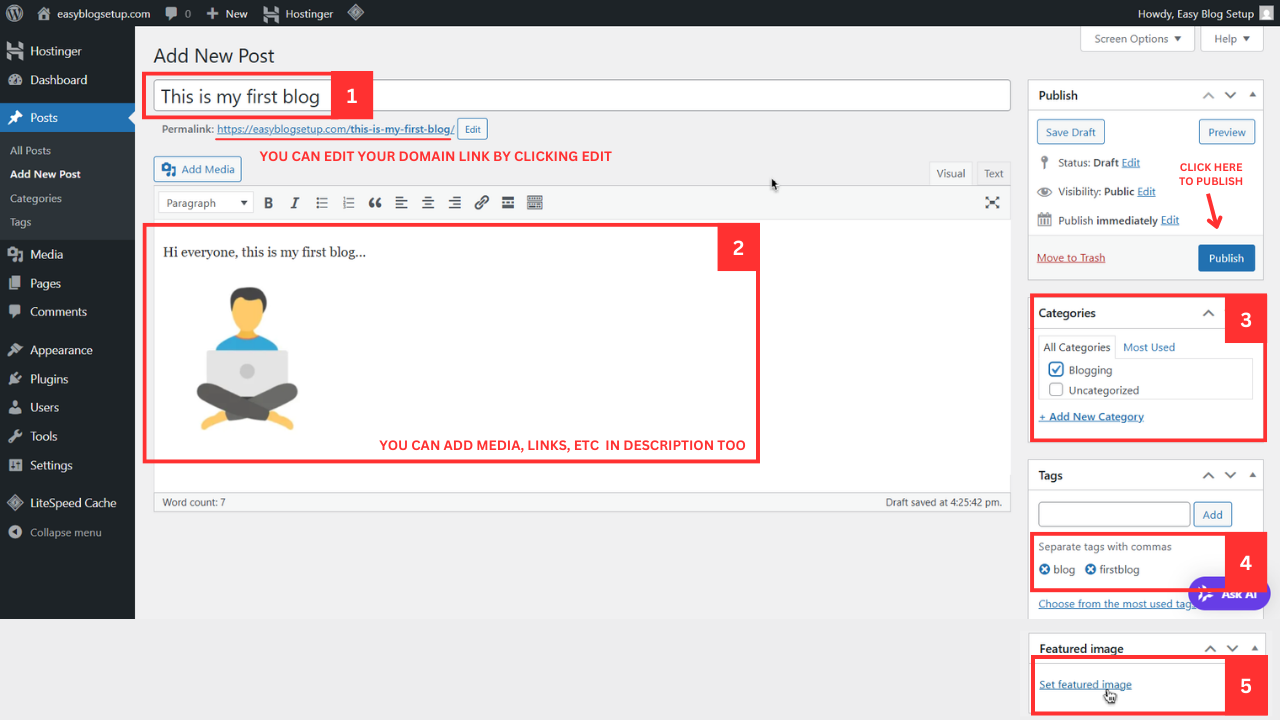Screen dimensions: 1280x720
Task: Open the permalink URL
Action: pos(335,129)
